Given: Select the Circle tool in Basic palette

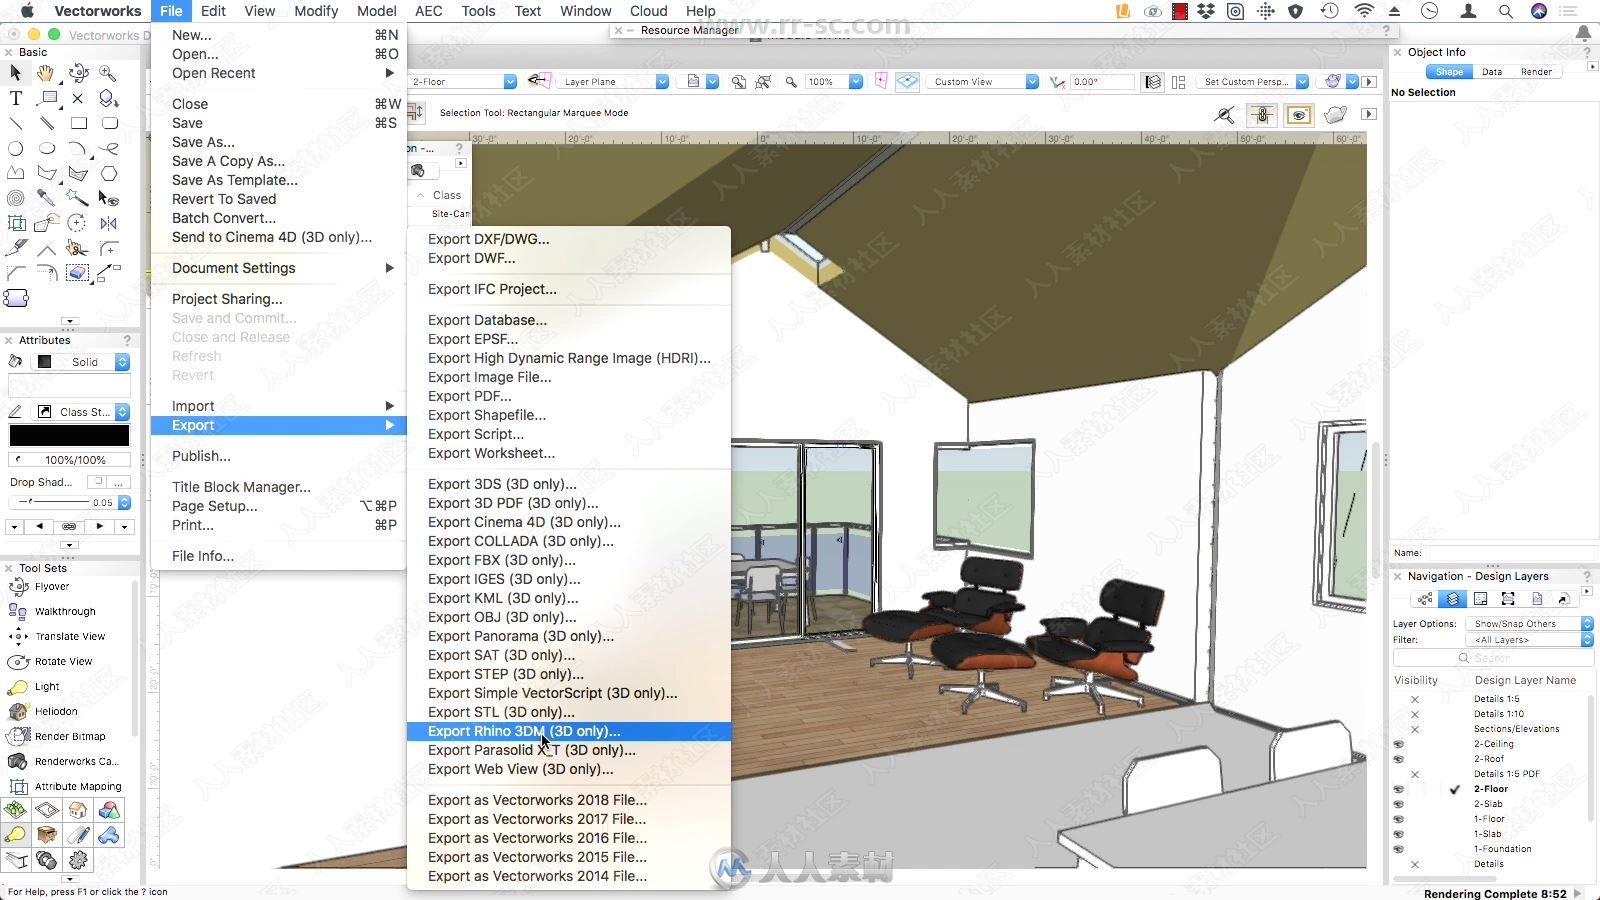Looking at the screenshot, I should click(16, 148).
